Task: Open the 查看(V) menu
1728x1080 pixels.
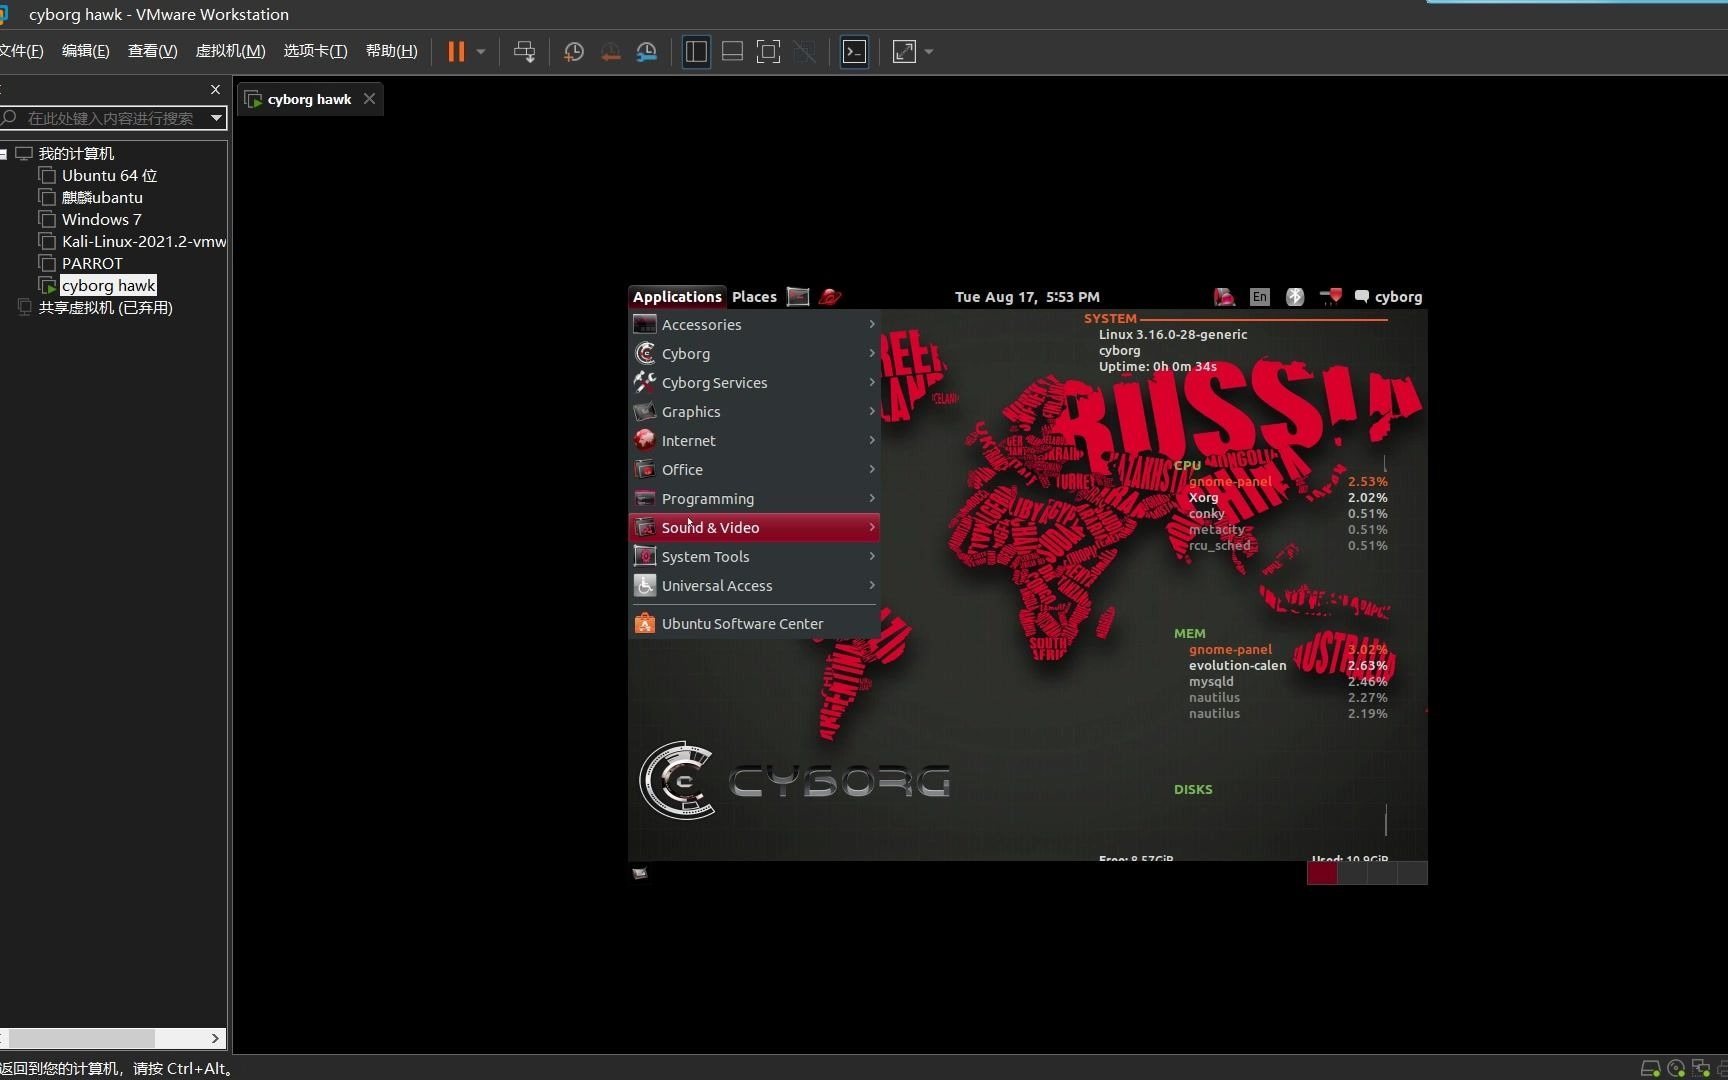Action: pyautogui.click(x=151, y=51)
